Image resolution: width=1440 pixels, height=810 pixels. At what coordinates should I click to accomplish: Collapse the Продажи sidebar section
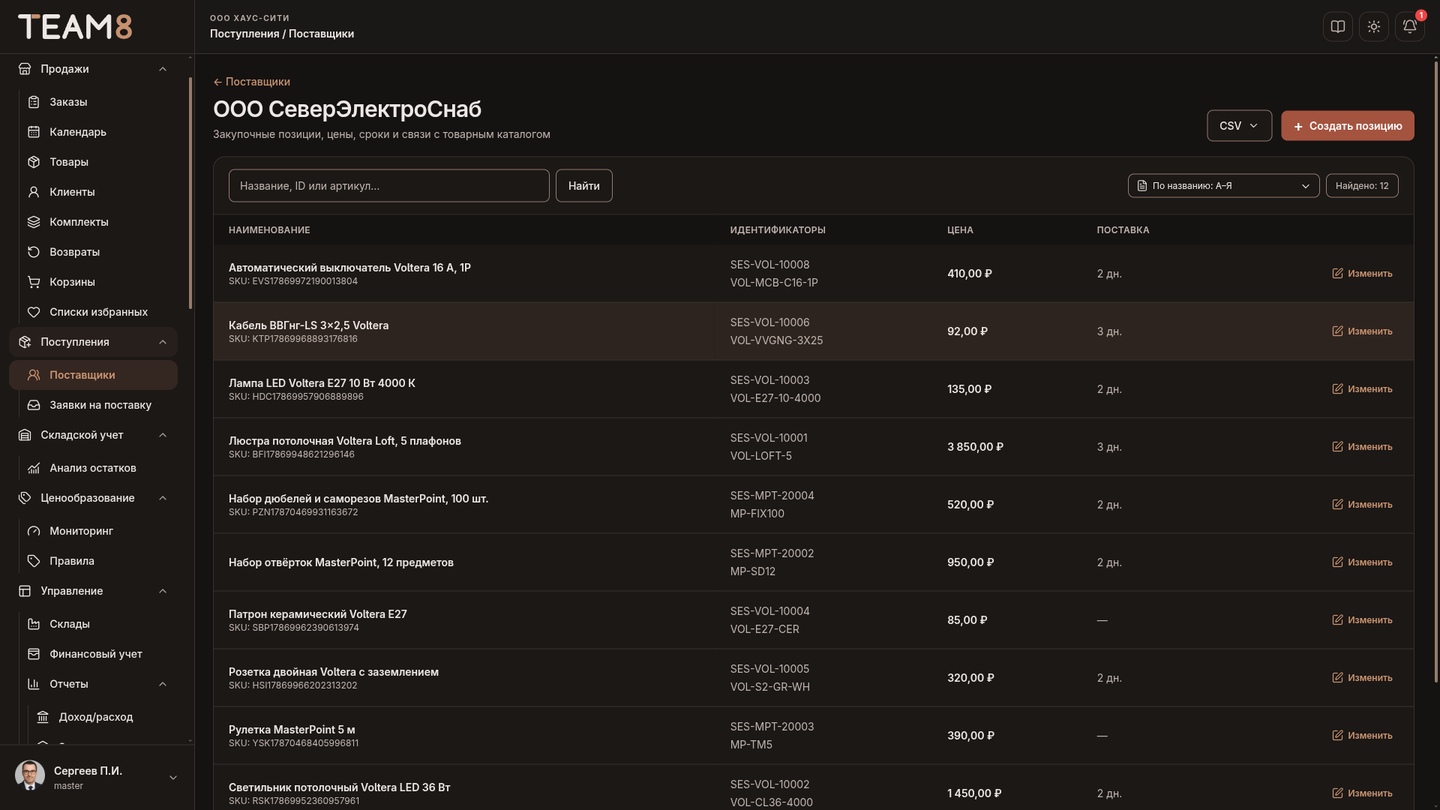point(163,69)
